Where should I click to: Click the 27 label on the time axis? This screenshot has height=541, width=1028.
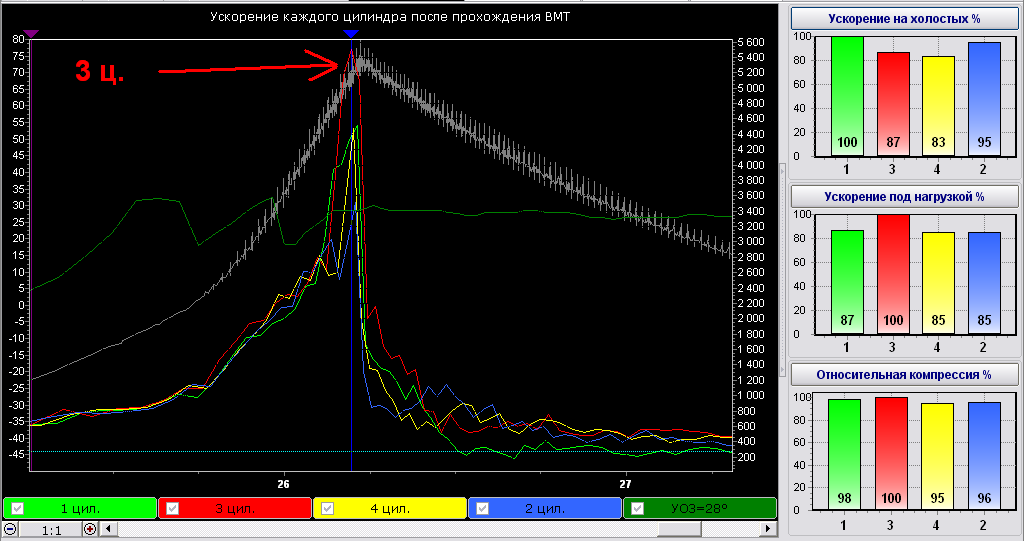(x=625, y=484)
